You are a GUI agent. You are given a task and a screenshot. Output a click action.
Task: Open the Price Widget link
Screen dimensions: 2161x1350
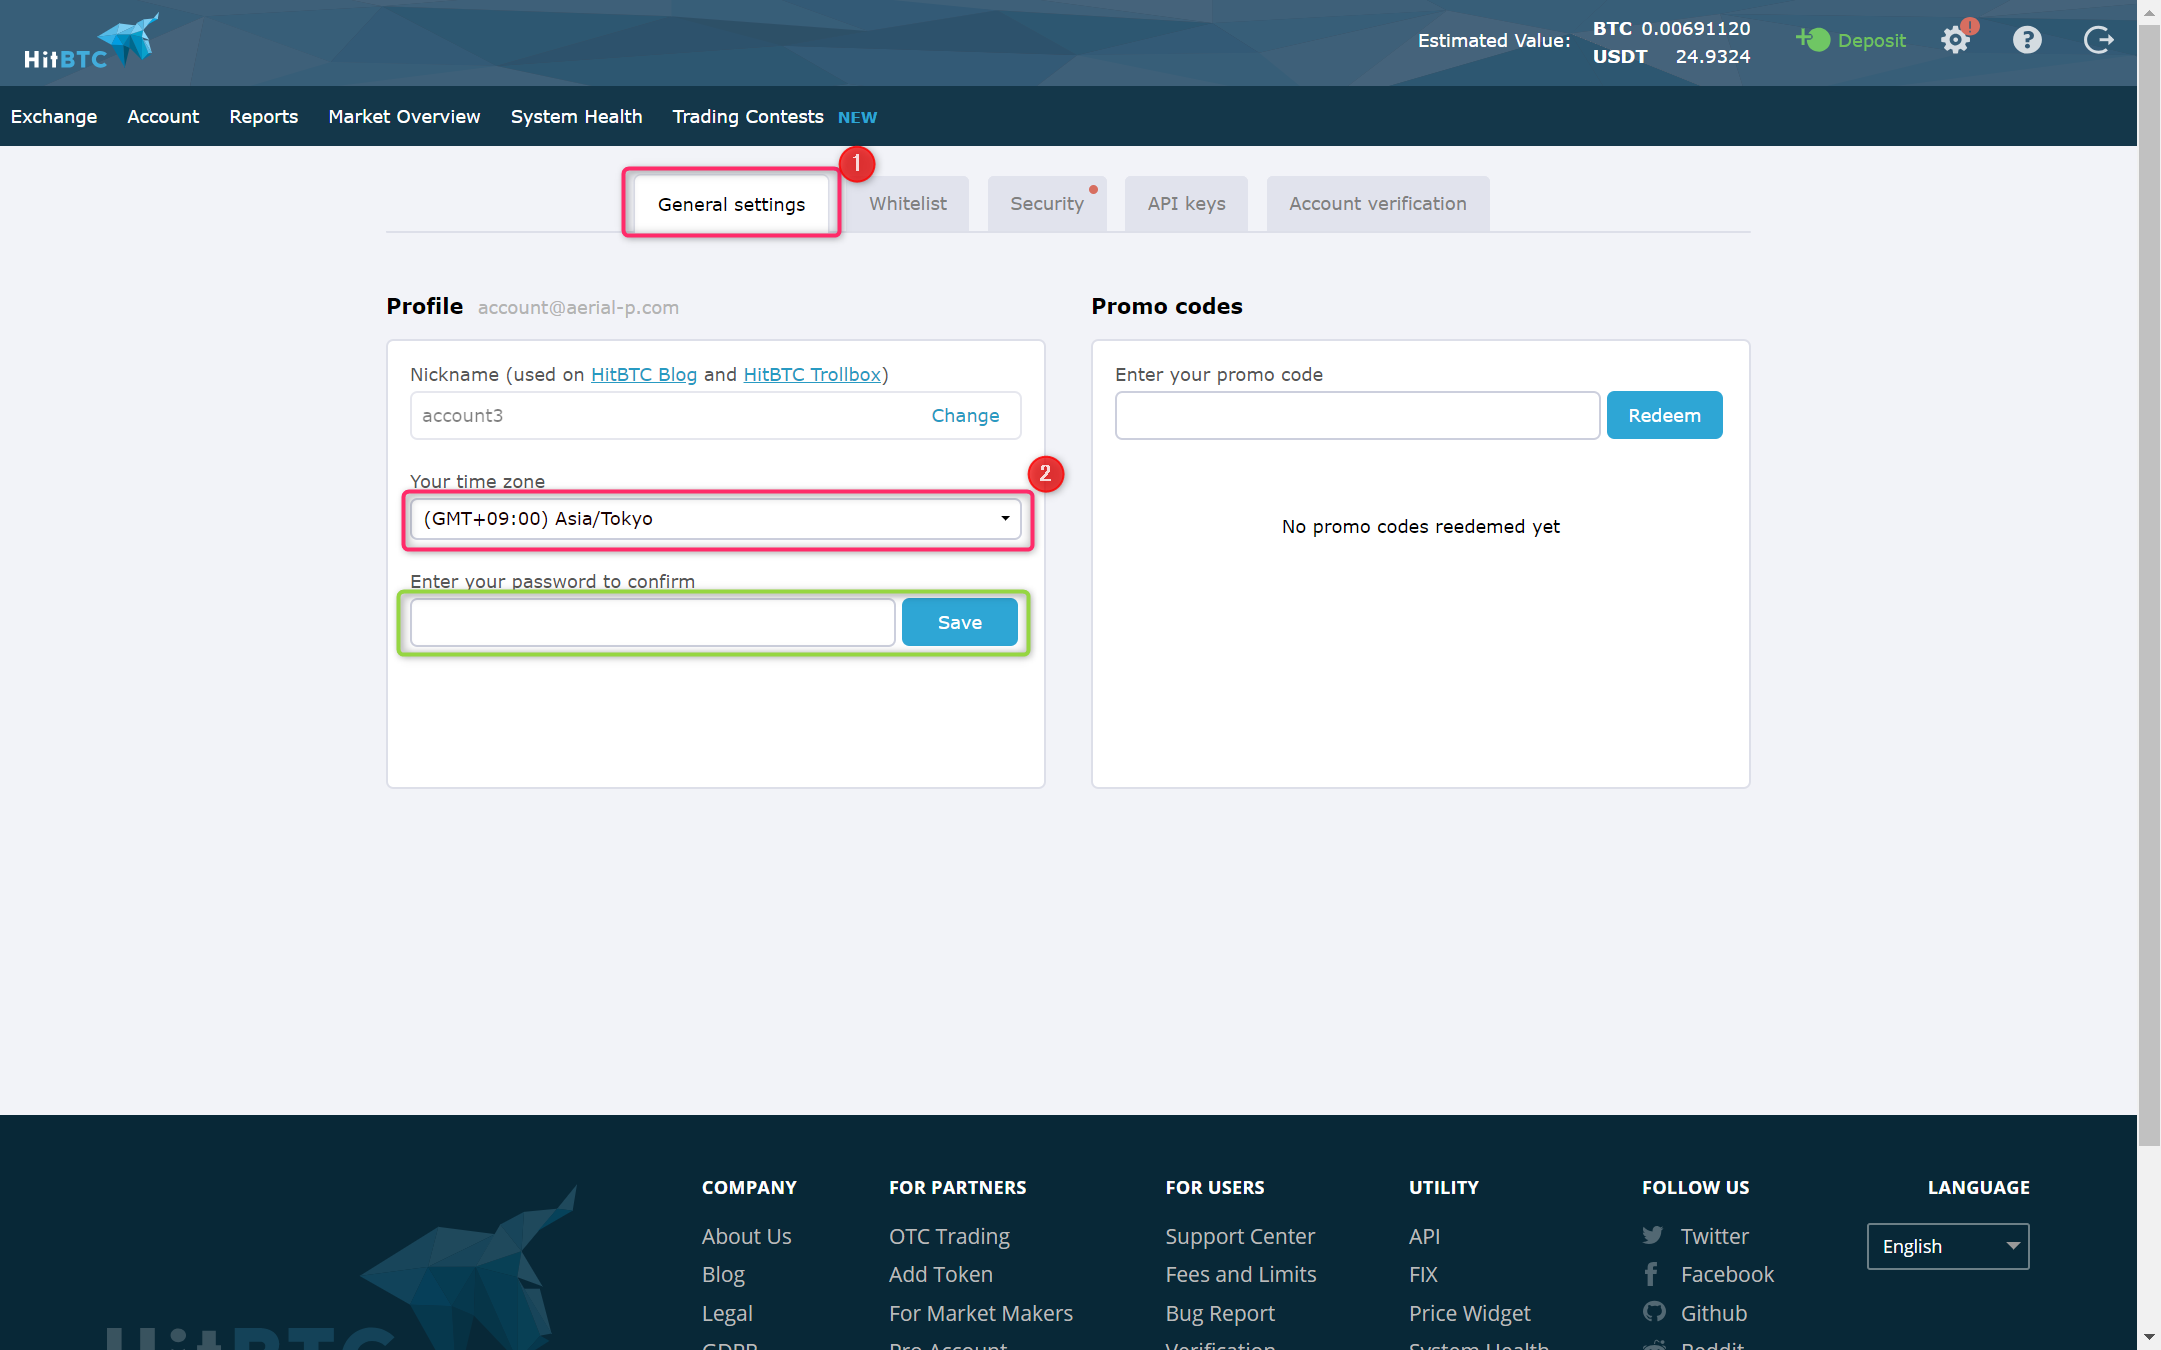[1469, 1313]
